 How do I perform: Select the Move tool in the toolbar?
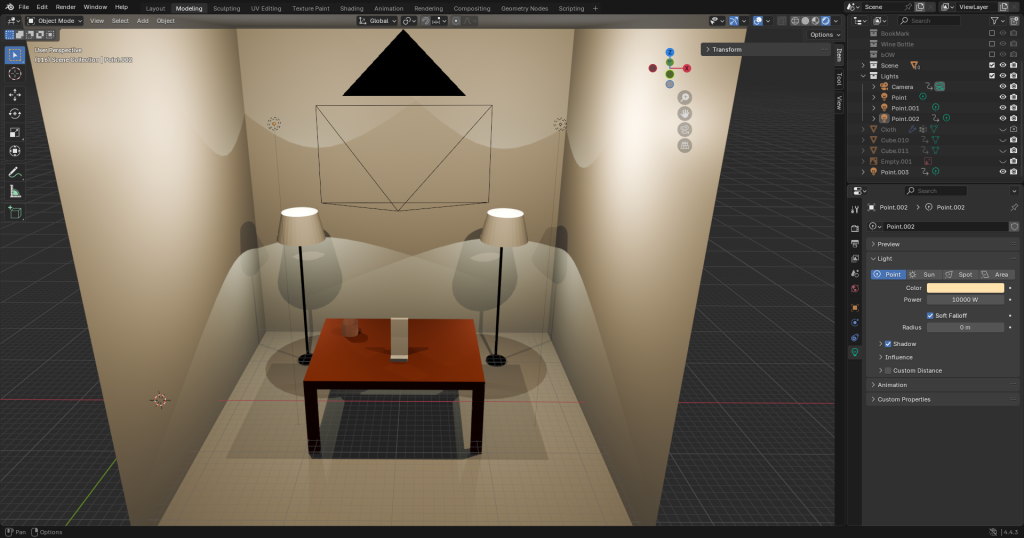point(15,95)
